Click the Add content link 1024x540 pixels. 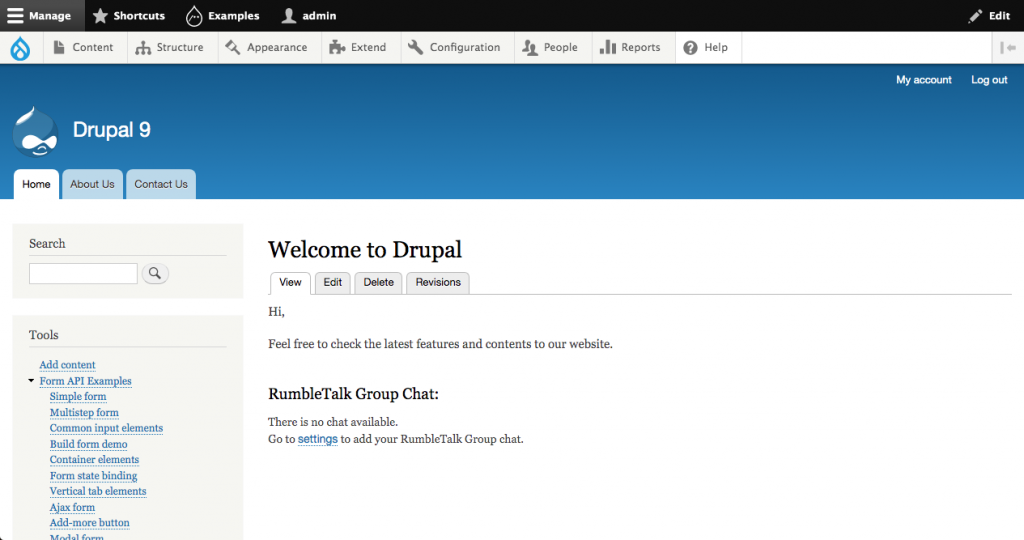[67, 365]
